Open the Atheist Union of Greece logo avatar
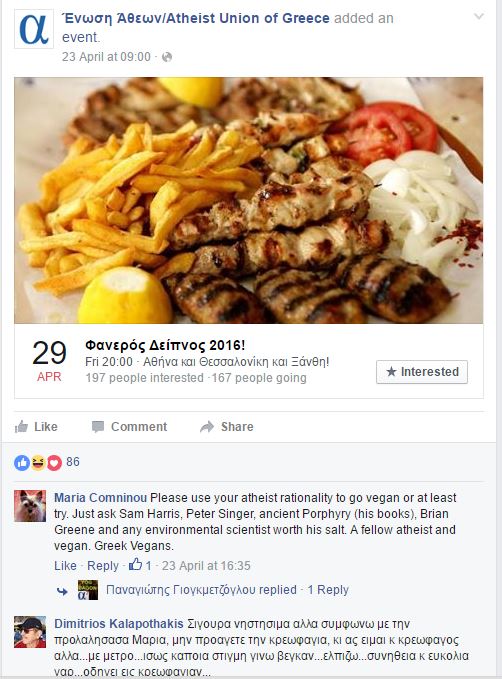 34,29
